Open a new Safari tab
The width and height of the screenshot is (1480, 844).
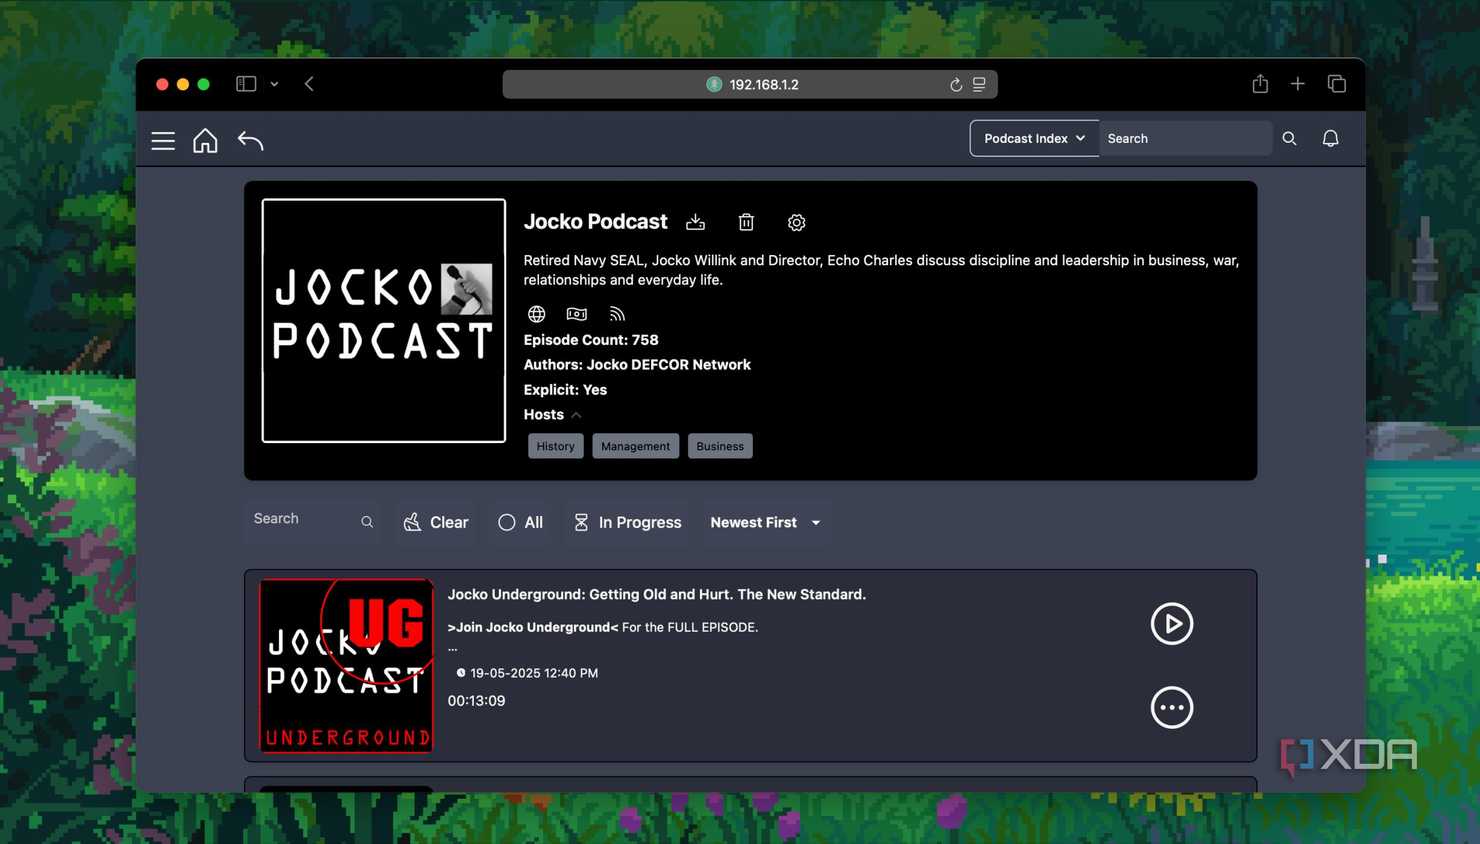[x=1297, y=84]
